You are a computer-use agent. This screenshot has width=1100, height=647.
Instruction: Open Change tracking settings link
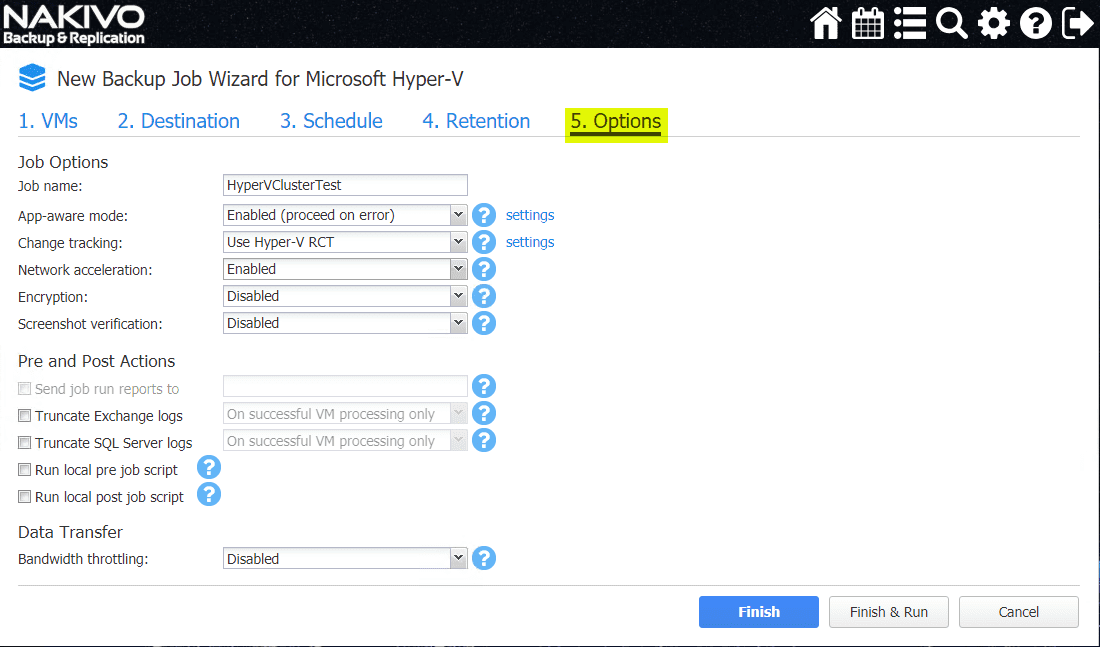(x=530, y=242)
